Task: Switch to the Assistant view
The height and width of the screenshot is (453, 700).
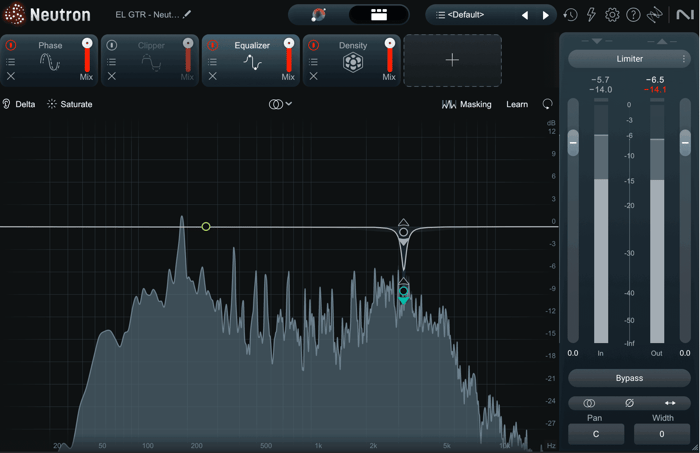Action: pos(318,14)
